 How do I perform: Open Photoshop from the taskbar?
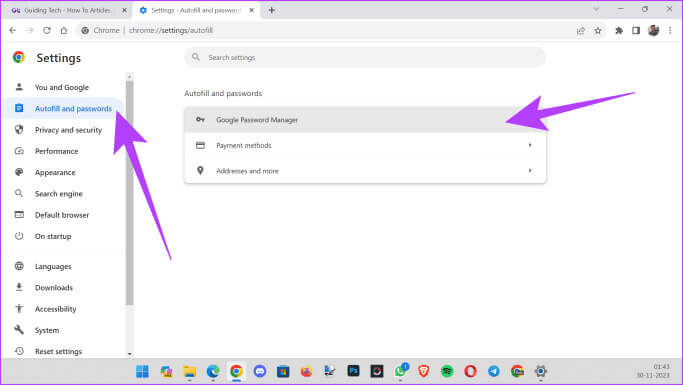click(353, 371)
